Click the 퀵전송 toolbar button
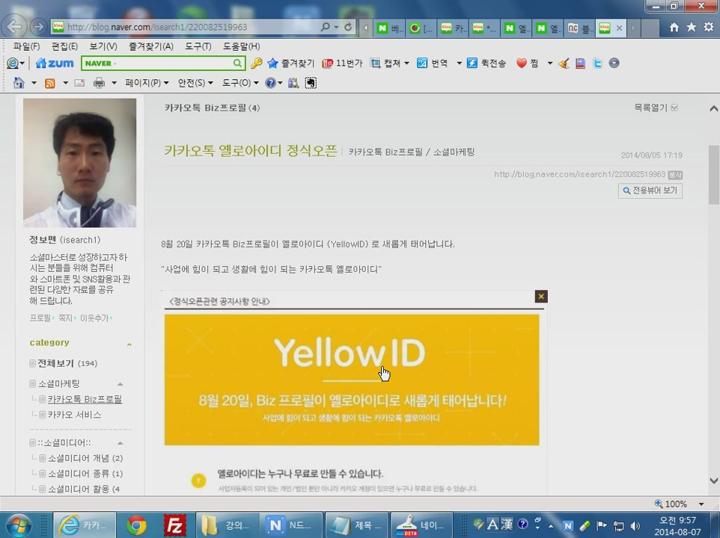This screenshot has height=538, width=720. pyautogui.click(x=486, y=63)
